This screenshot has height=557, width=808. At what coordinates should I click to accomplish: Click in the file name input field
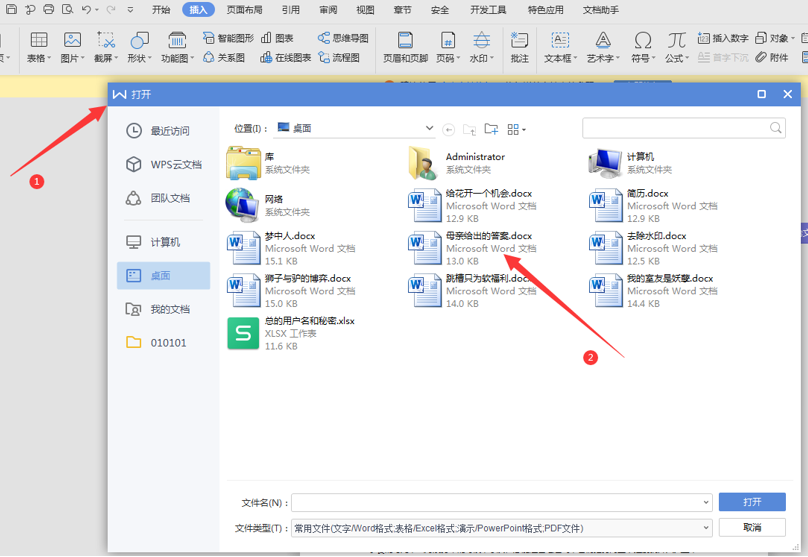[501, 502]
